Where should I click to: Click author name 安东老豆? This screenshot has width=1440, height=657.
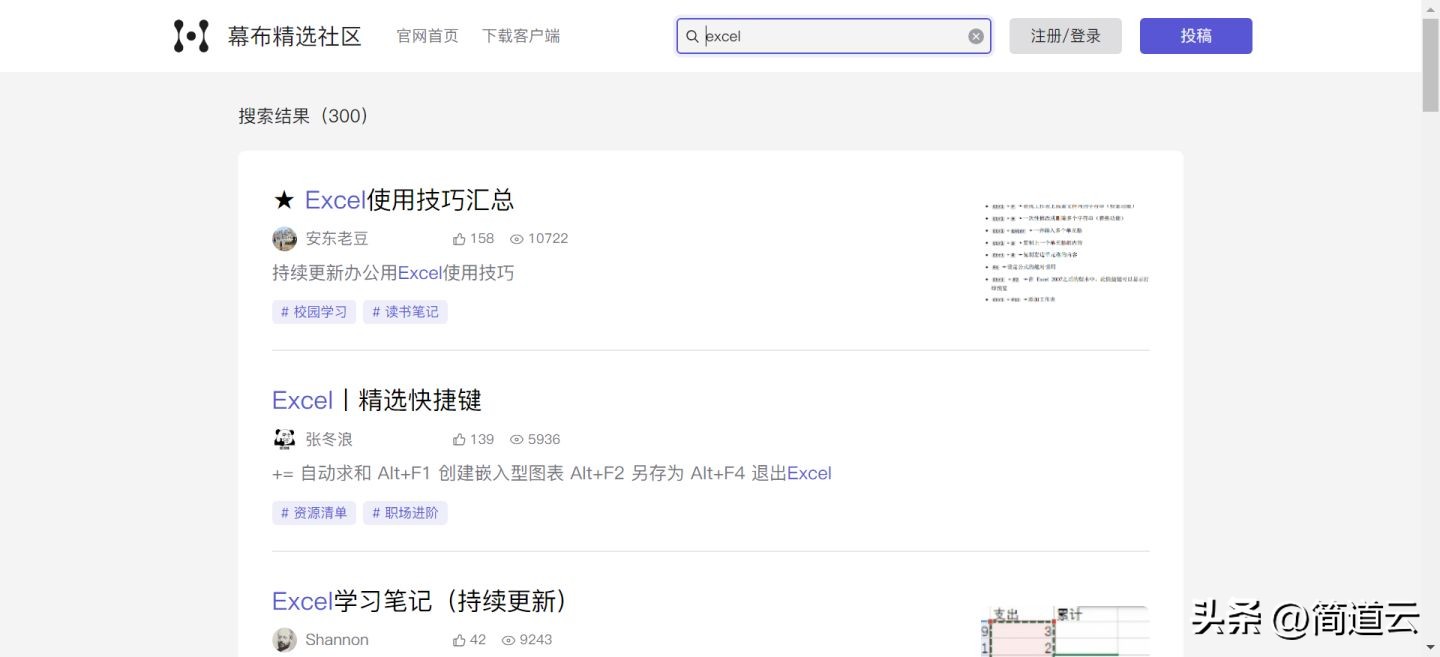337,238
